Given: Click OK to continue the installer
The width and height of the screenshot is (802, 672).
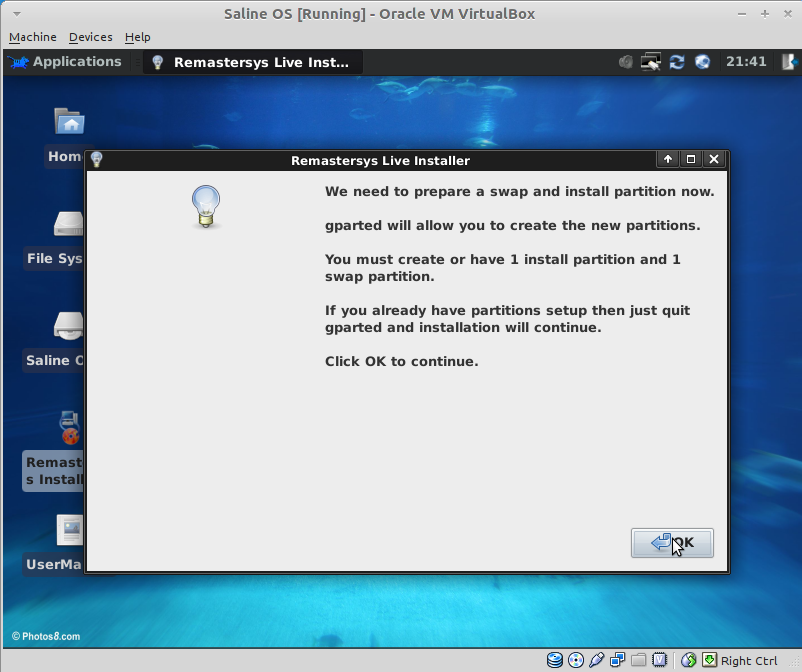Looking at the screenshot, I should (x=672, y=543).
